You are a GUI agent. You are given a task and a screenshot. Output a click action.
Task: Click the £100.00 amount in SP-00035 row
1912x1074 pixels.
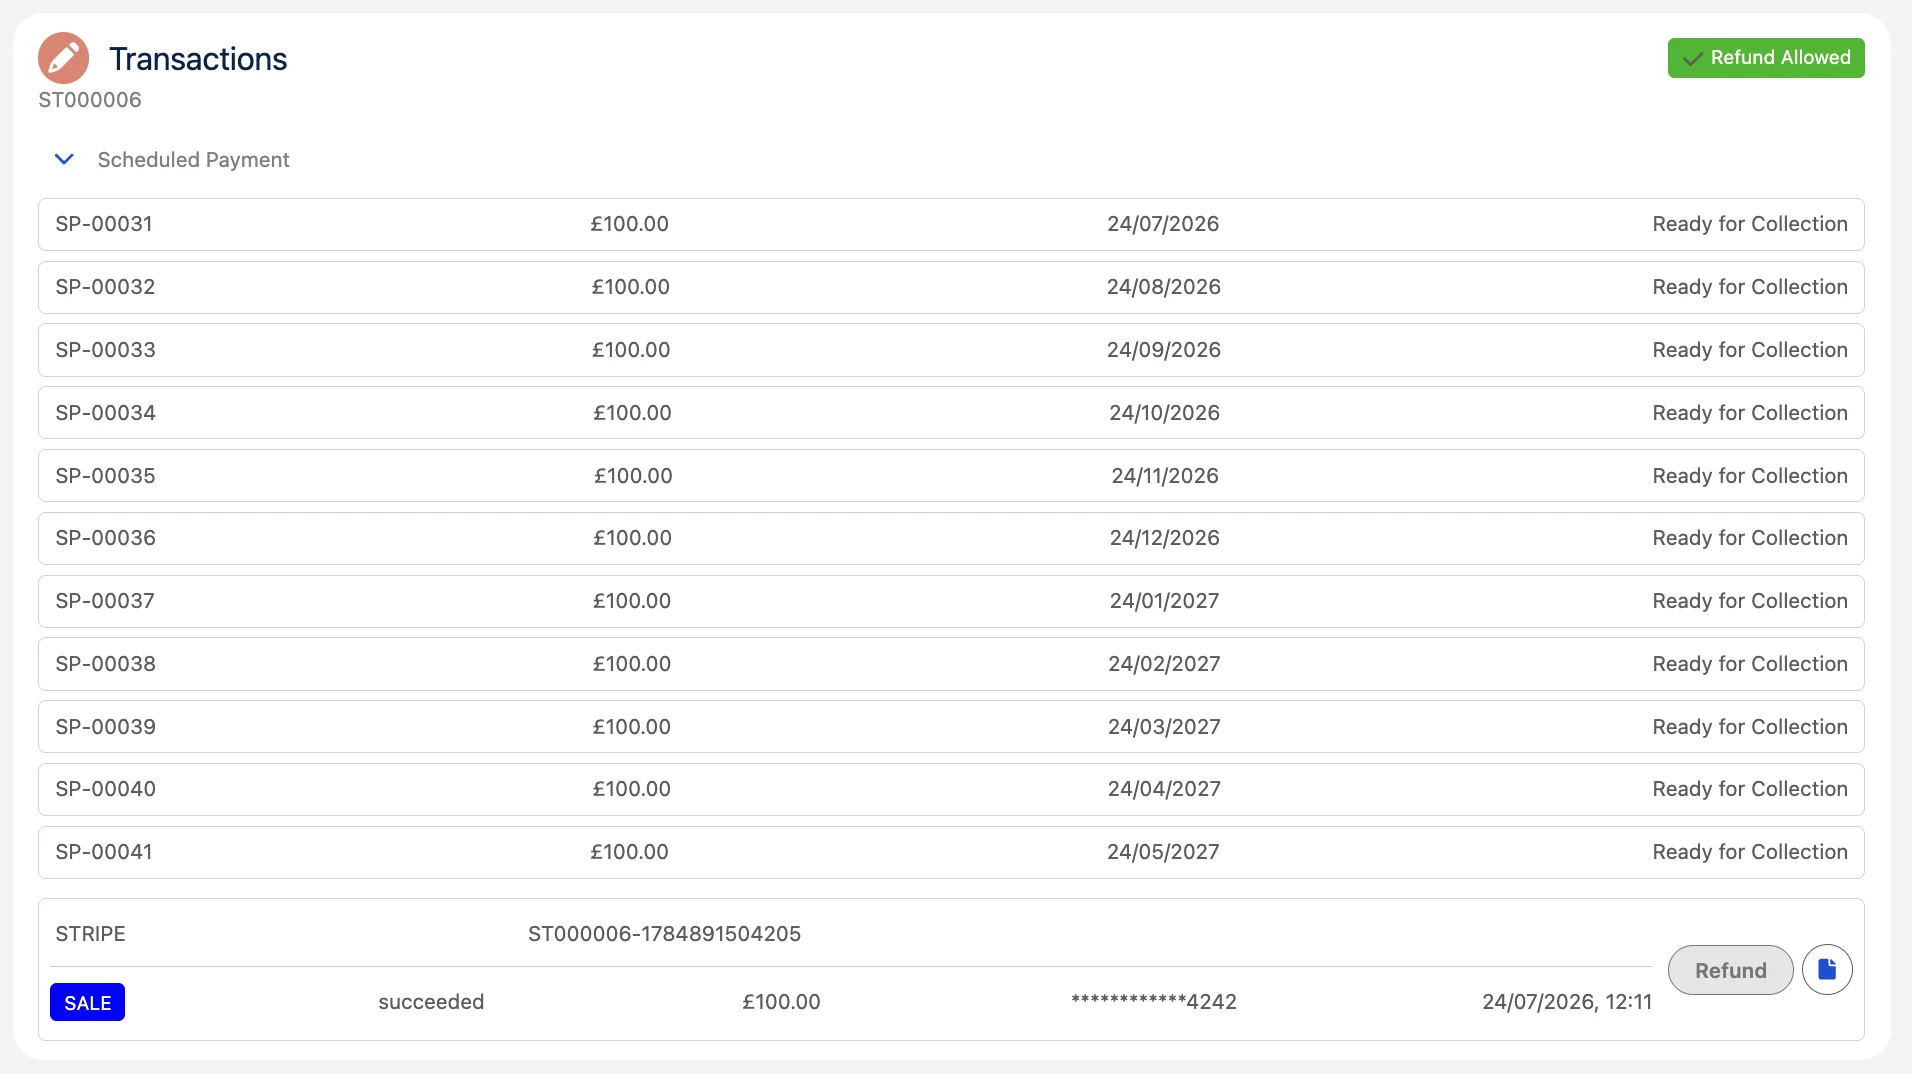(633, 476)
